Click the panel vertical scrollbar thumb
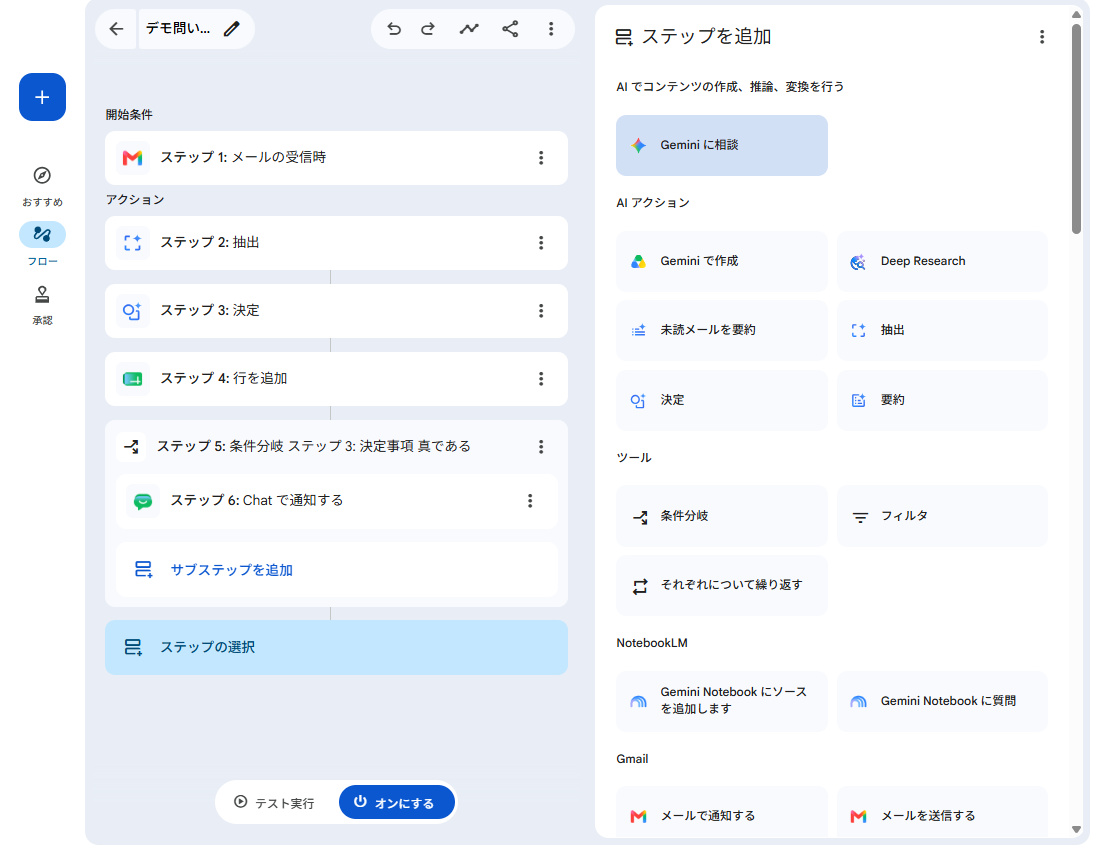 tap(1076, 128)
